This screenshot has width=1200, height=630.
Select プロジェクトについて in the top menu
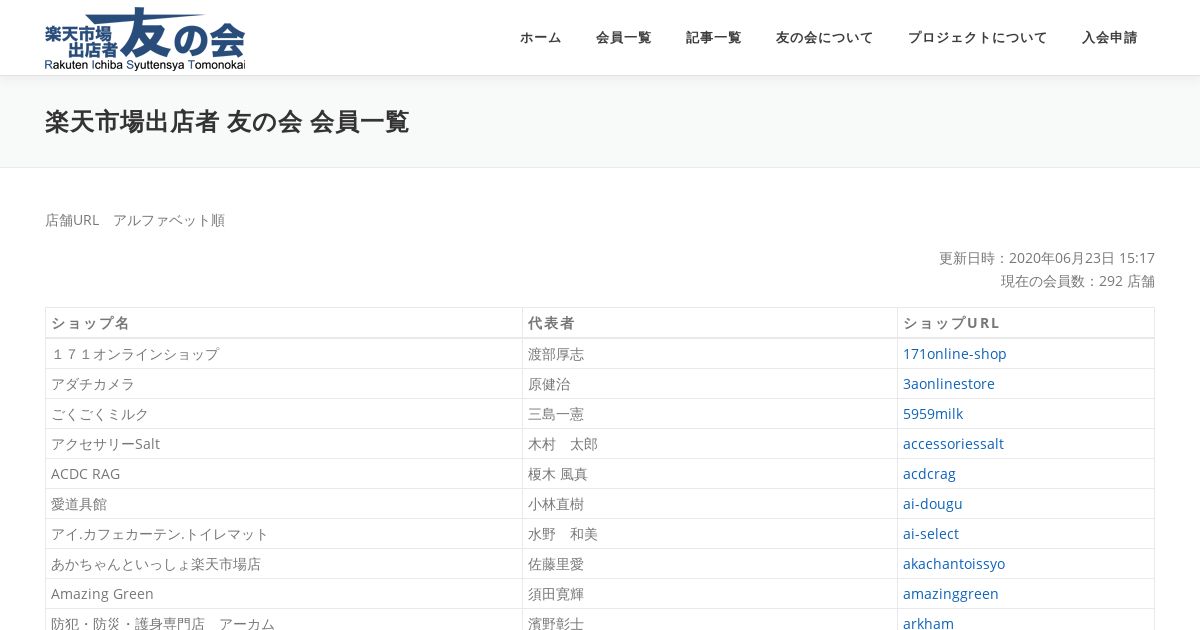[x=977, y=38]
